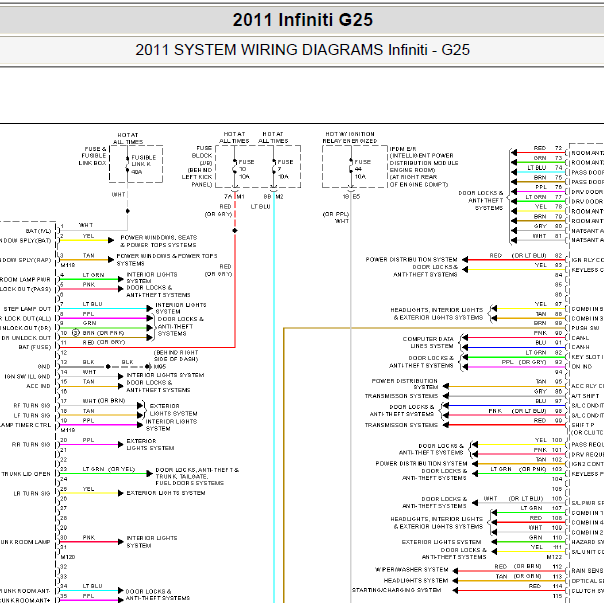This screenshot has height=603, width=604.
Task: Select 'POWER WINDOWS, SEATS & POWER TOPS SYSTEMS' text
Action: click(159, 241)
